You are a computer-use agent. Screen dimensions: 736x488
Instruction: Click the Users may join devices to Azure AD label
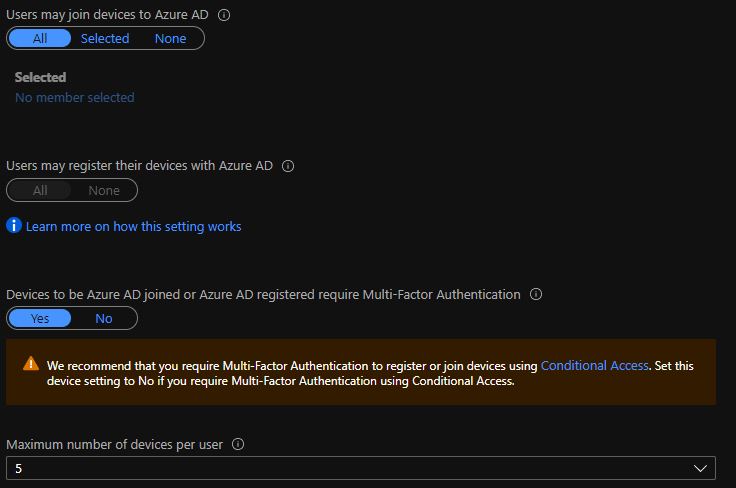coord(107,15)
